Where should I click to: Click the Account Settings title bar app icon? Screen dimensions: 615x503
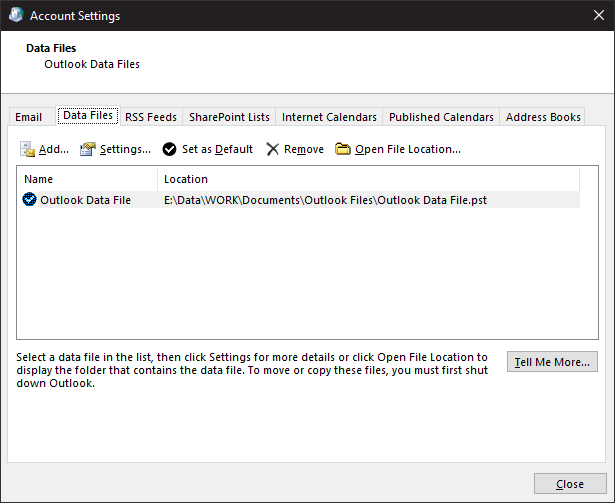16,15
